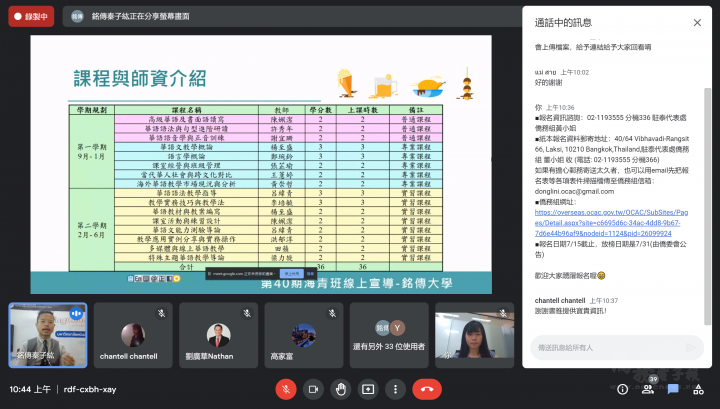Click the 第一學期 cell in slide table

(x=91, y=151)
